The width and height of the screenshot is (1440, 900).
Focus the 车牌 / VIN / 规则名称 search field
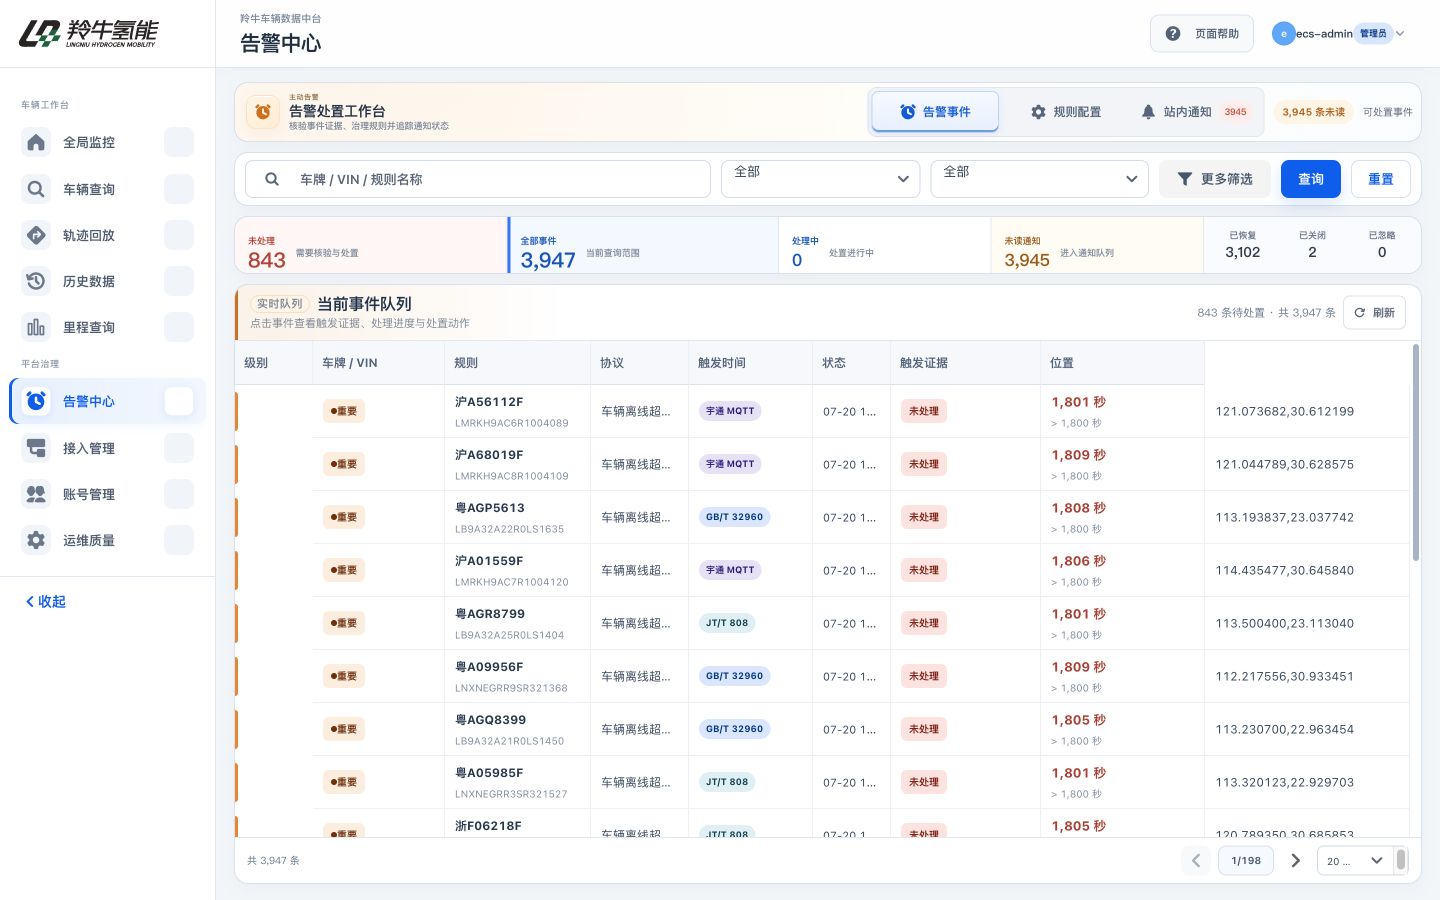(478, 179)
